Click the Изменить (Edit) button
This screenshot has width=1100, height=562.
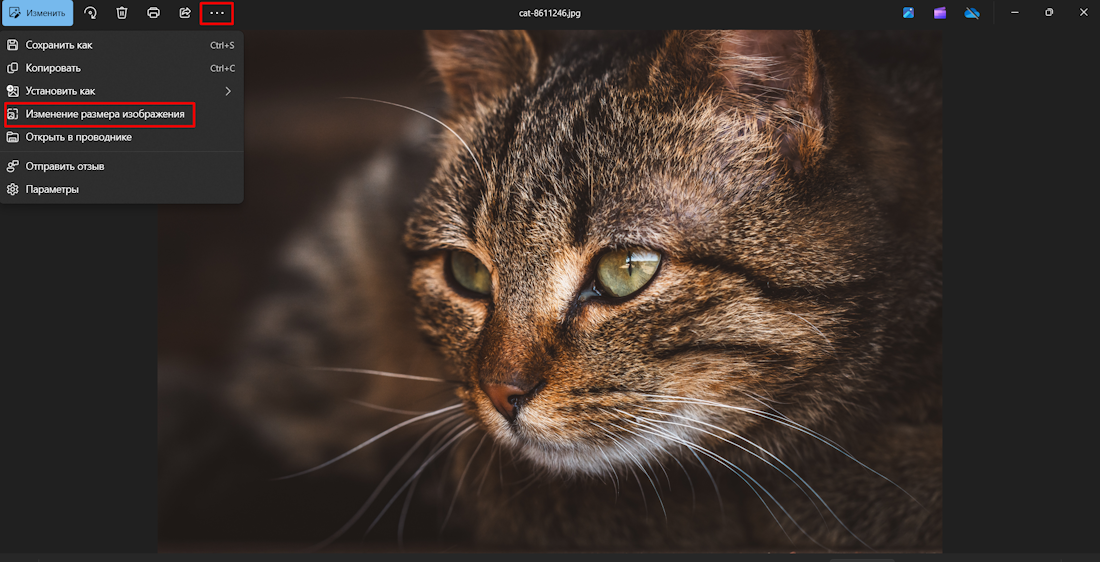tap(37, 13)
